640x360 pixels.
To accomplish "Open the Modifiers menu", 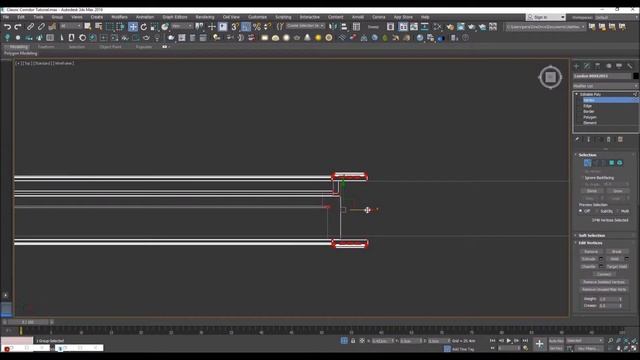I will (x=119, y=17).
